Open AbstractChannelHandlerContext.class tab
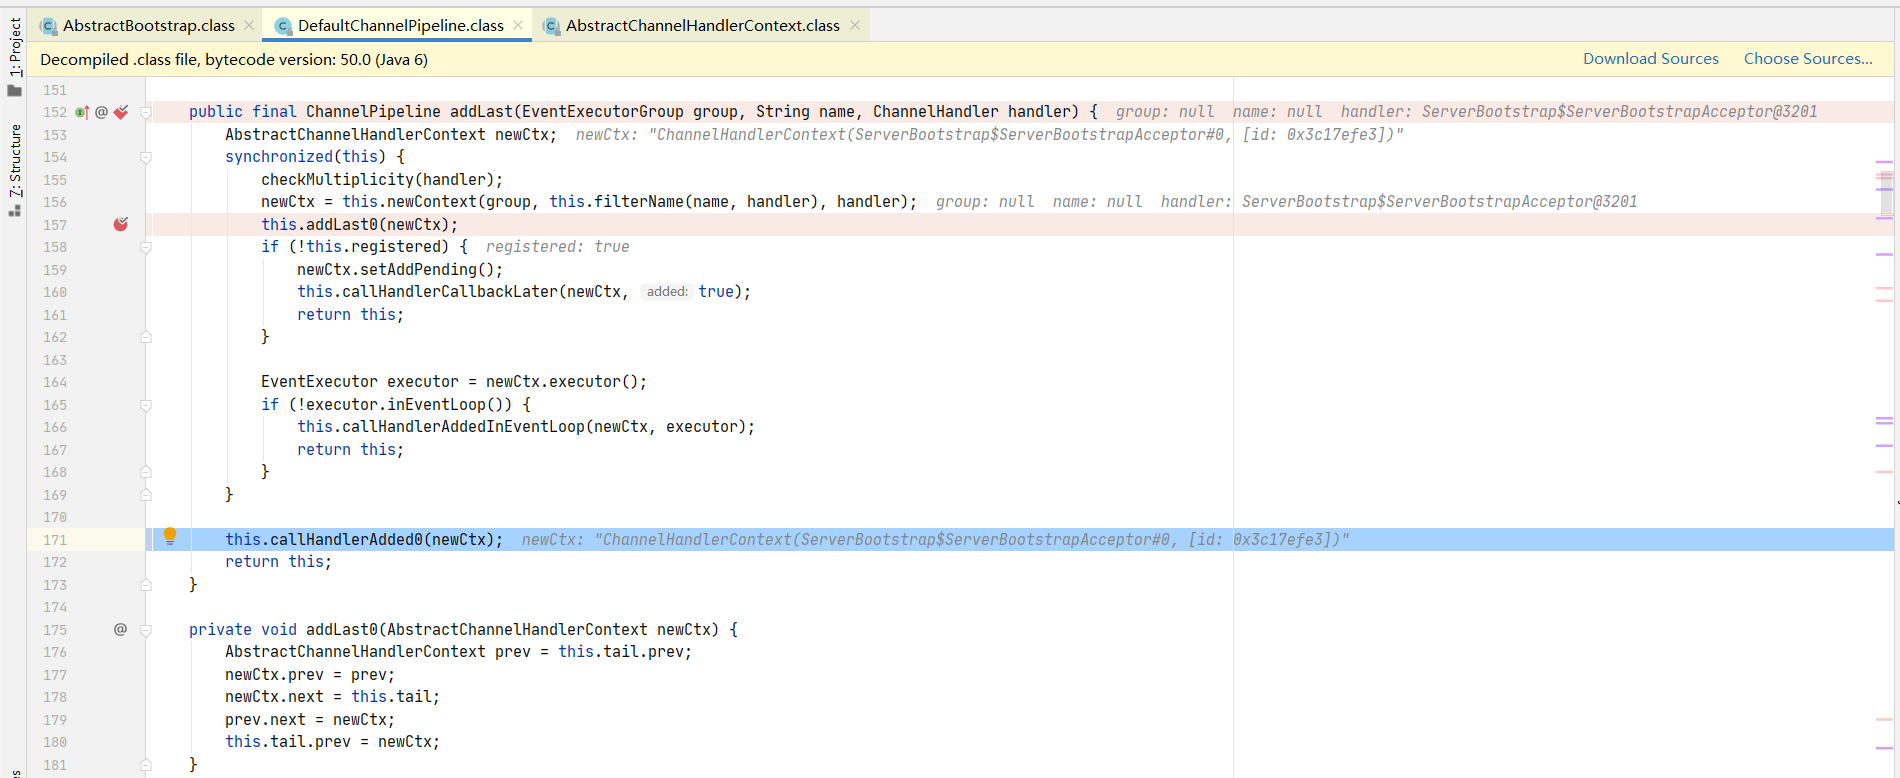The image size is (1900, 778). pyautogui.click(x=702, y=25)
